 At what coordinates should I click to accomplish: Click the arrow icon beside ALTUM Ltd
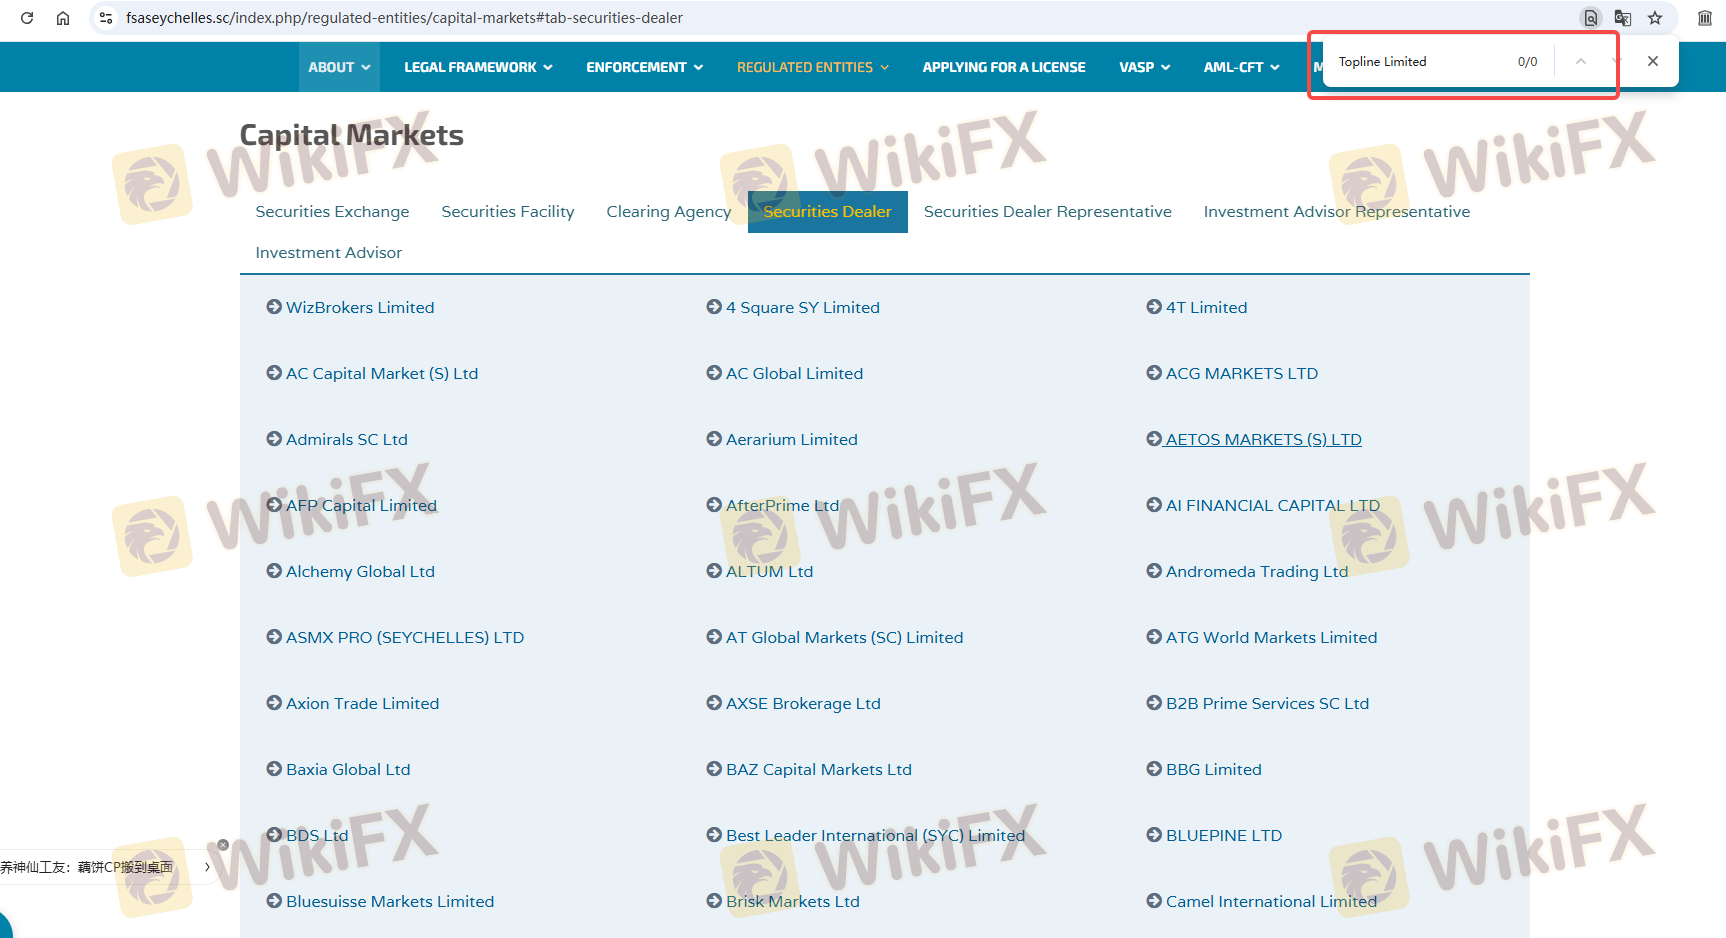pos(714,571)
